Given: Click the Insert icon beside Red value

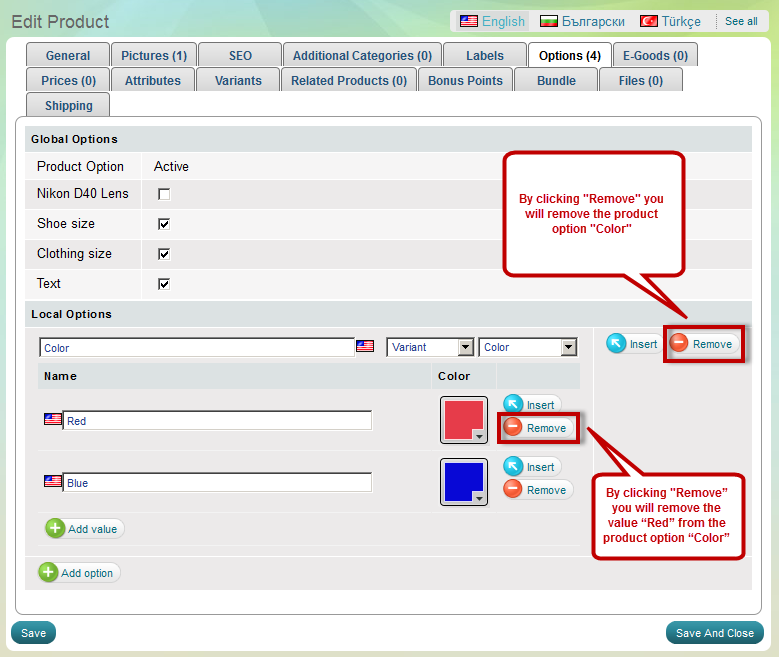Looking at the screenshot, I should point(513,405).
